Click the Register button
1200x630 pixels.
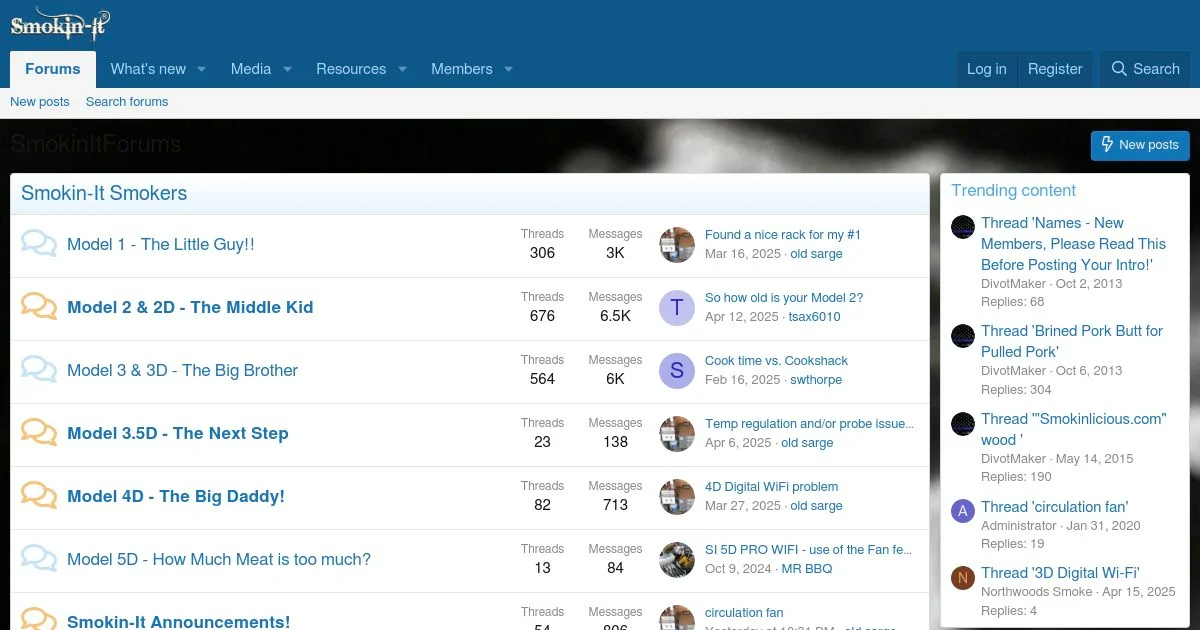point(1055,69)
